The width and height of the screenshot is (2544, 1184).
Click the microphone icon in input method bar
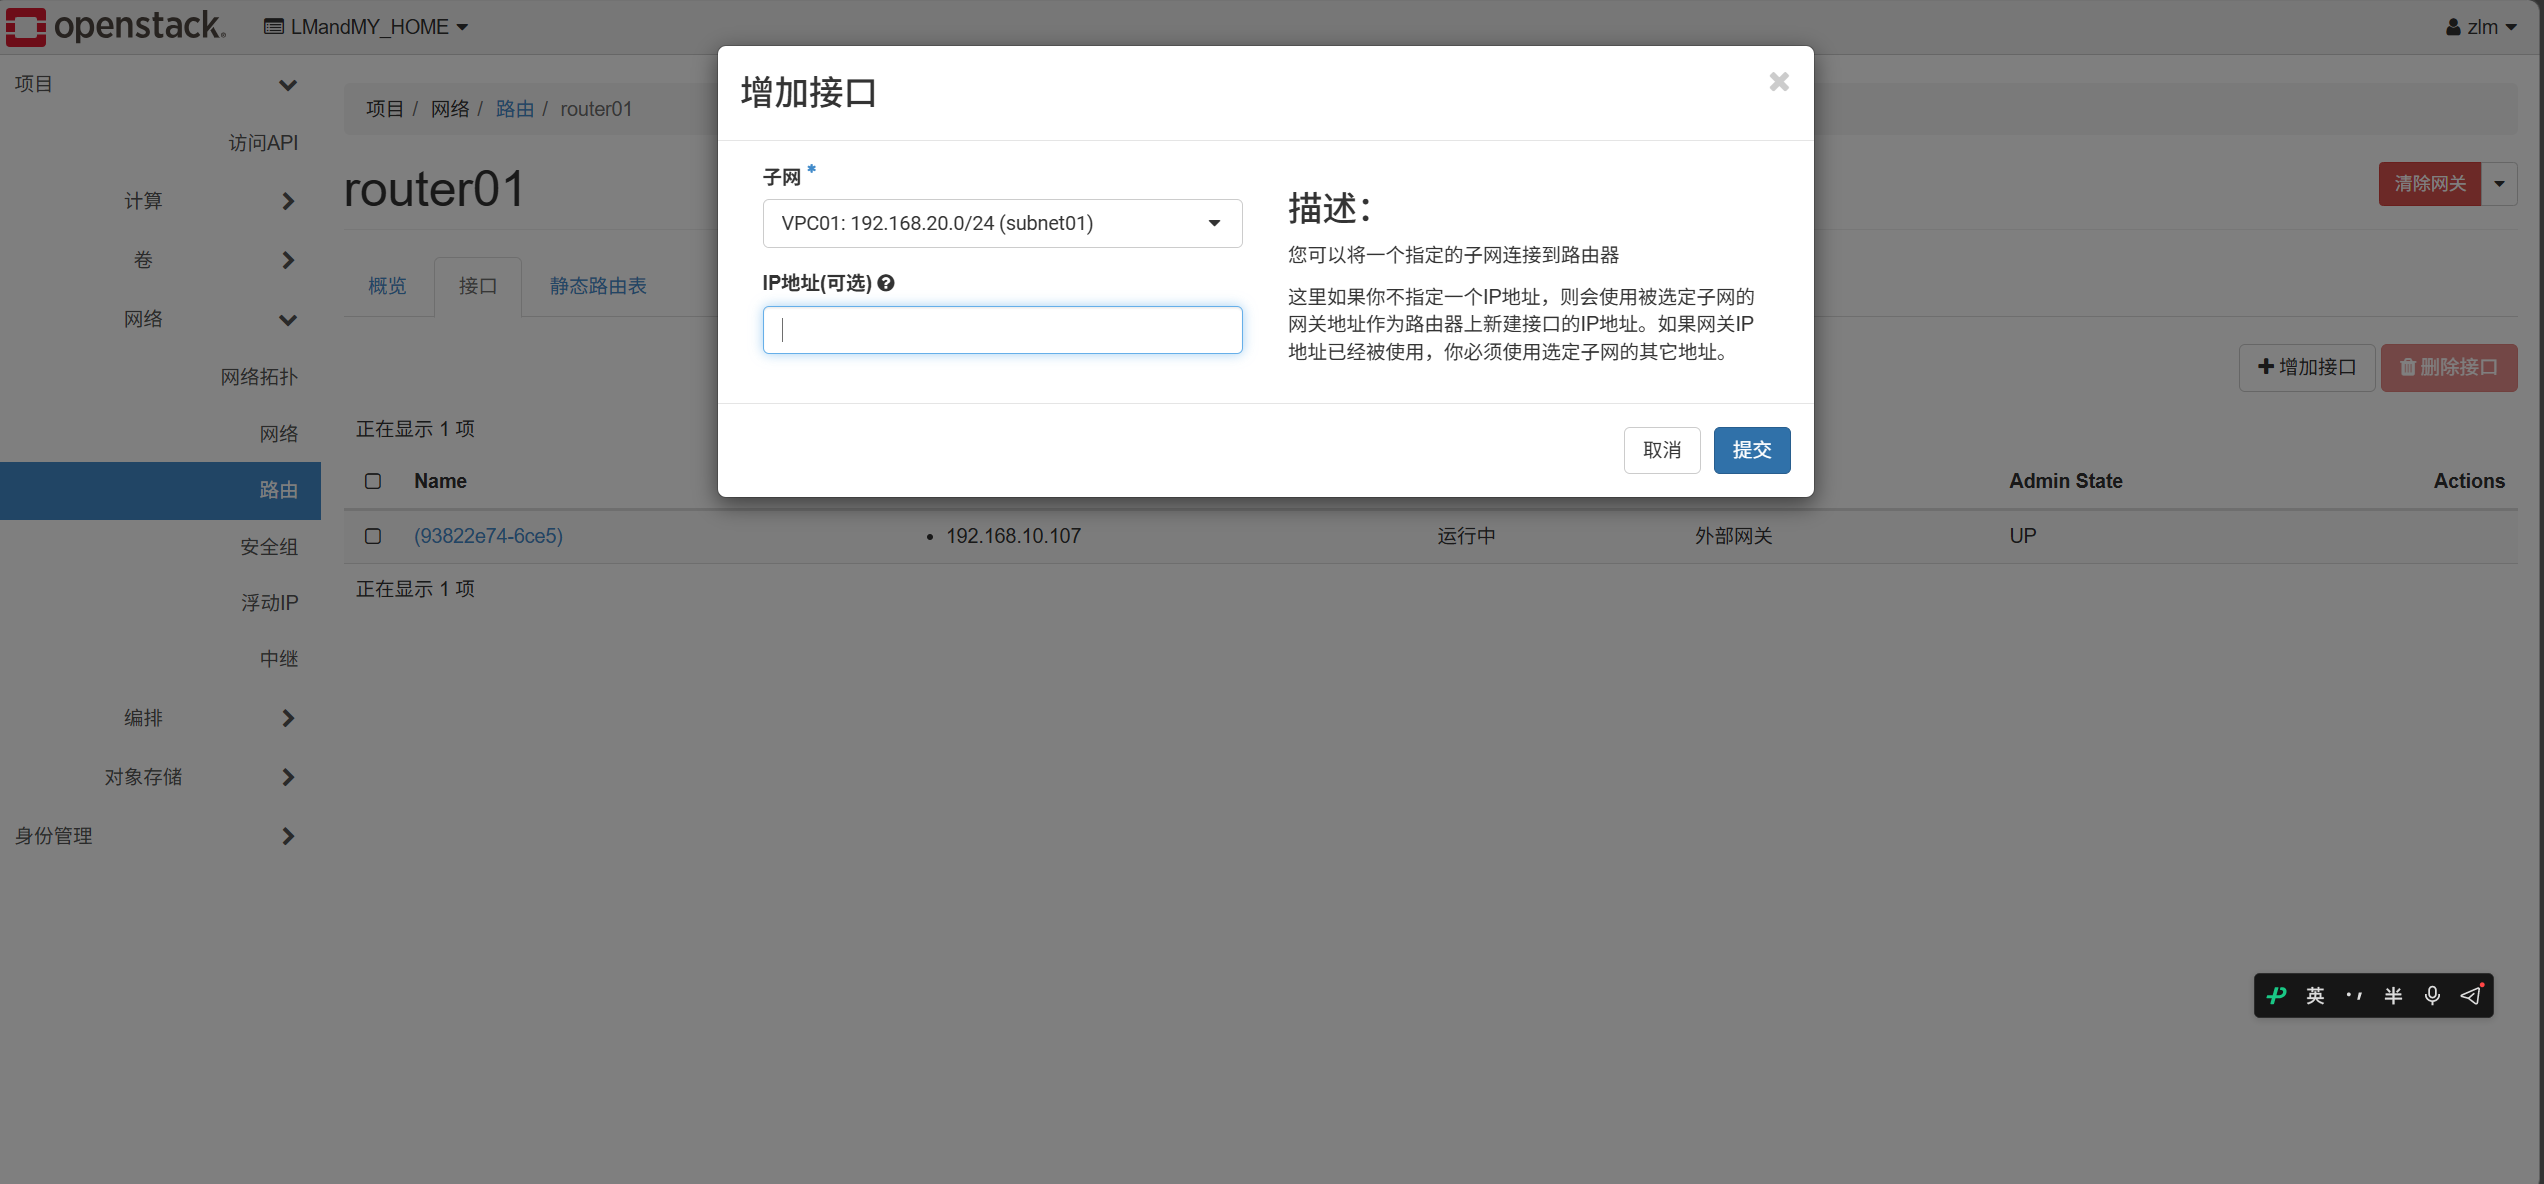tap(2432, 995)
